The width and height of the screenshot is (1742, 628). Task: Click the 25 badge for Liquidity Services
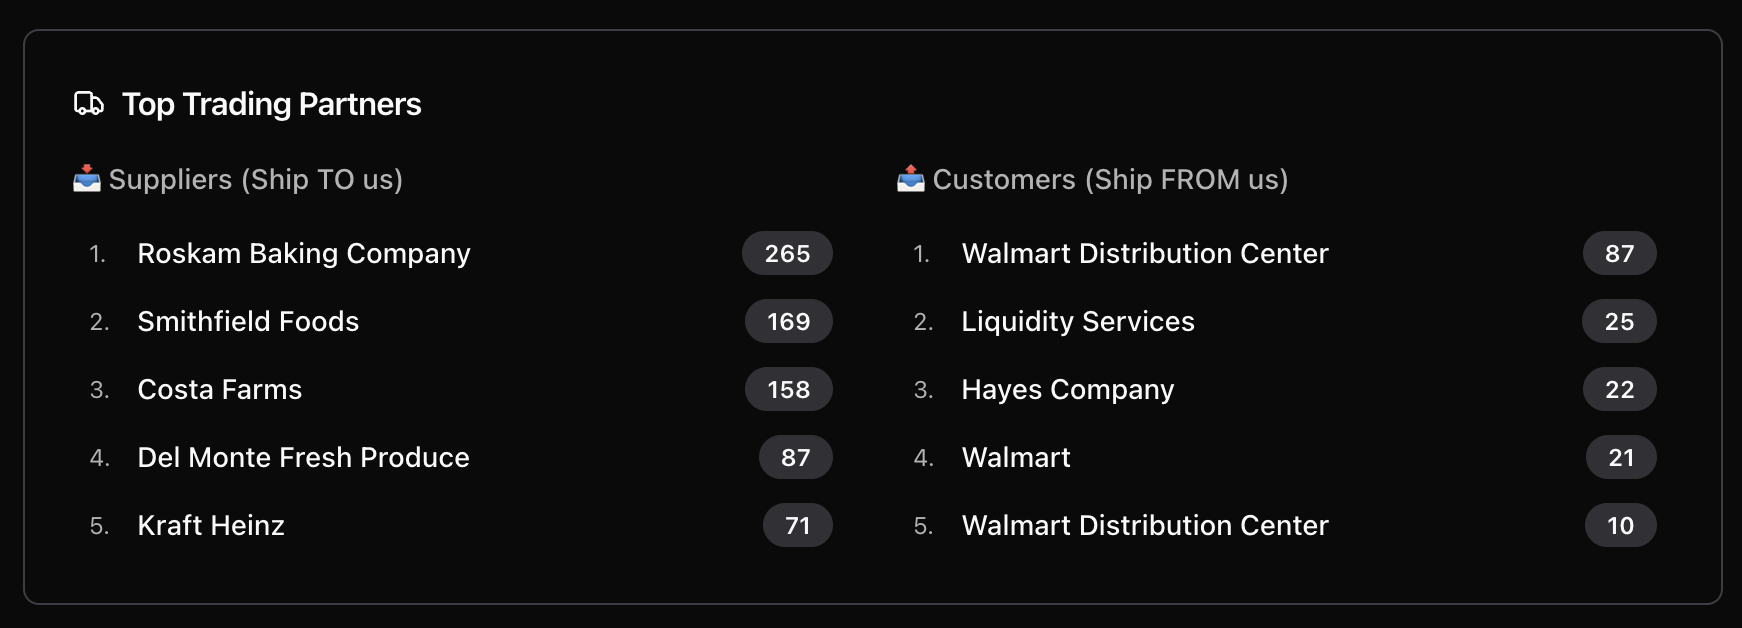1619,322
